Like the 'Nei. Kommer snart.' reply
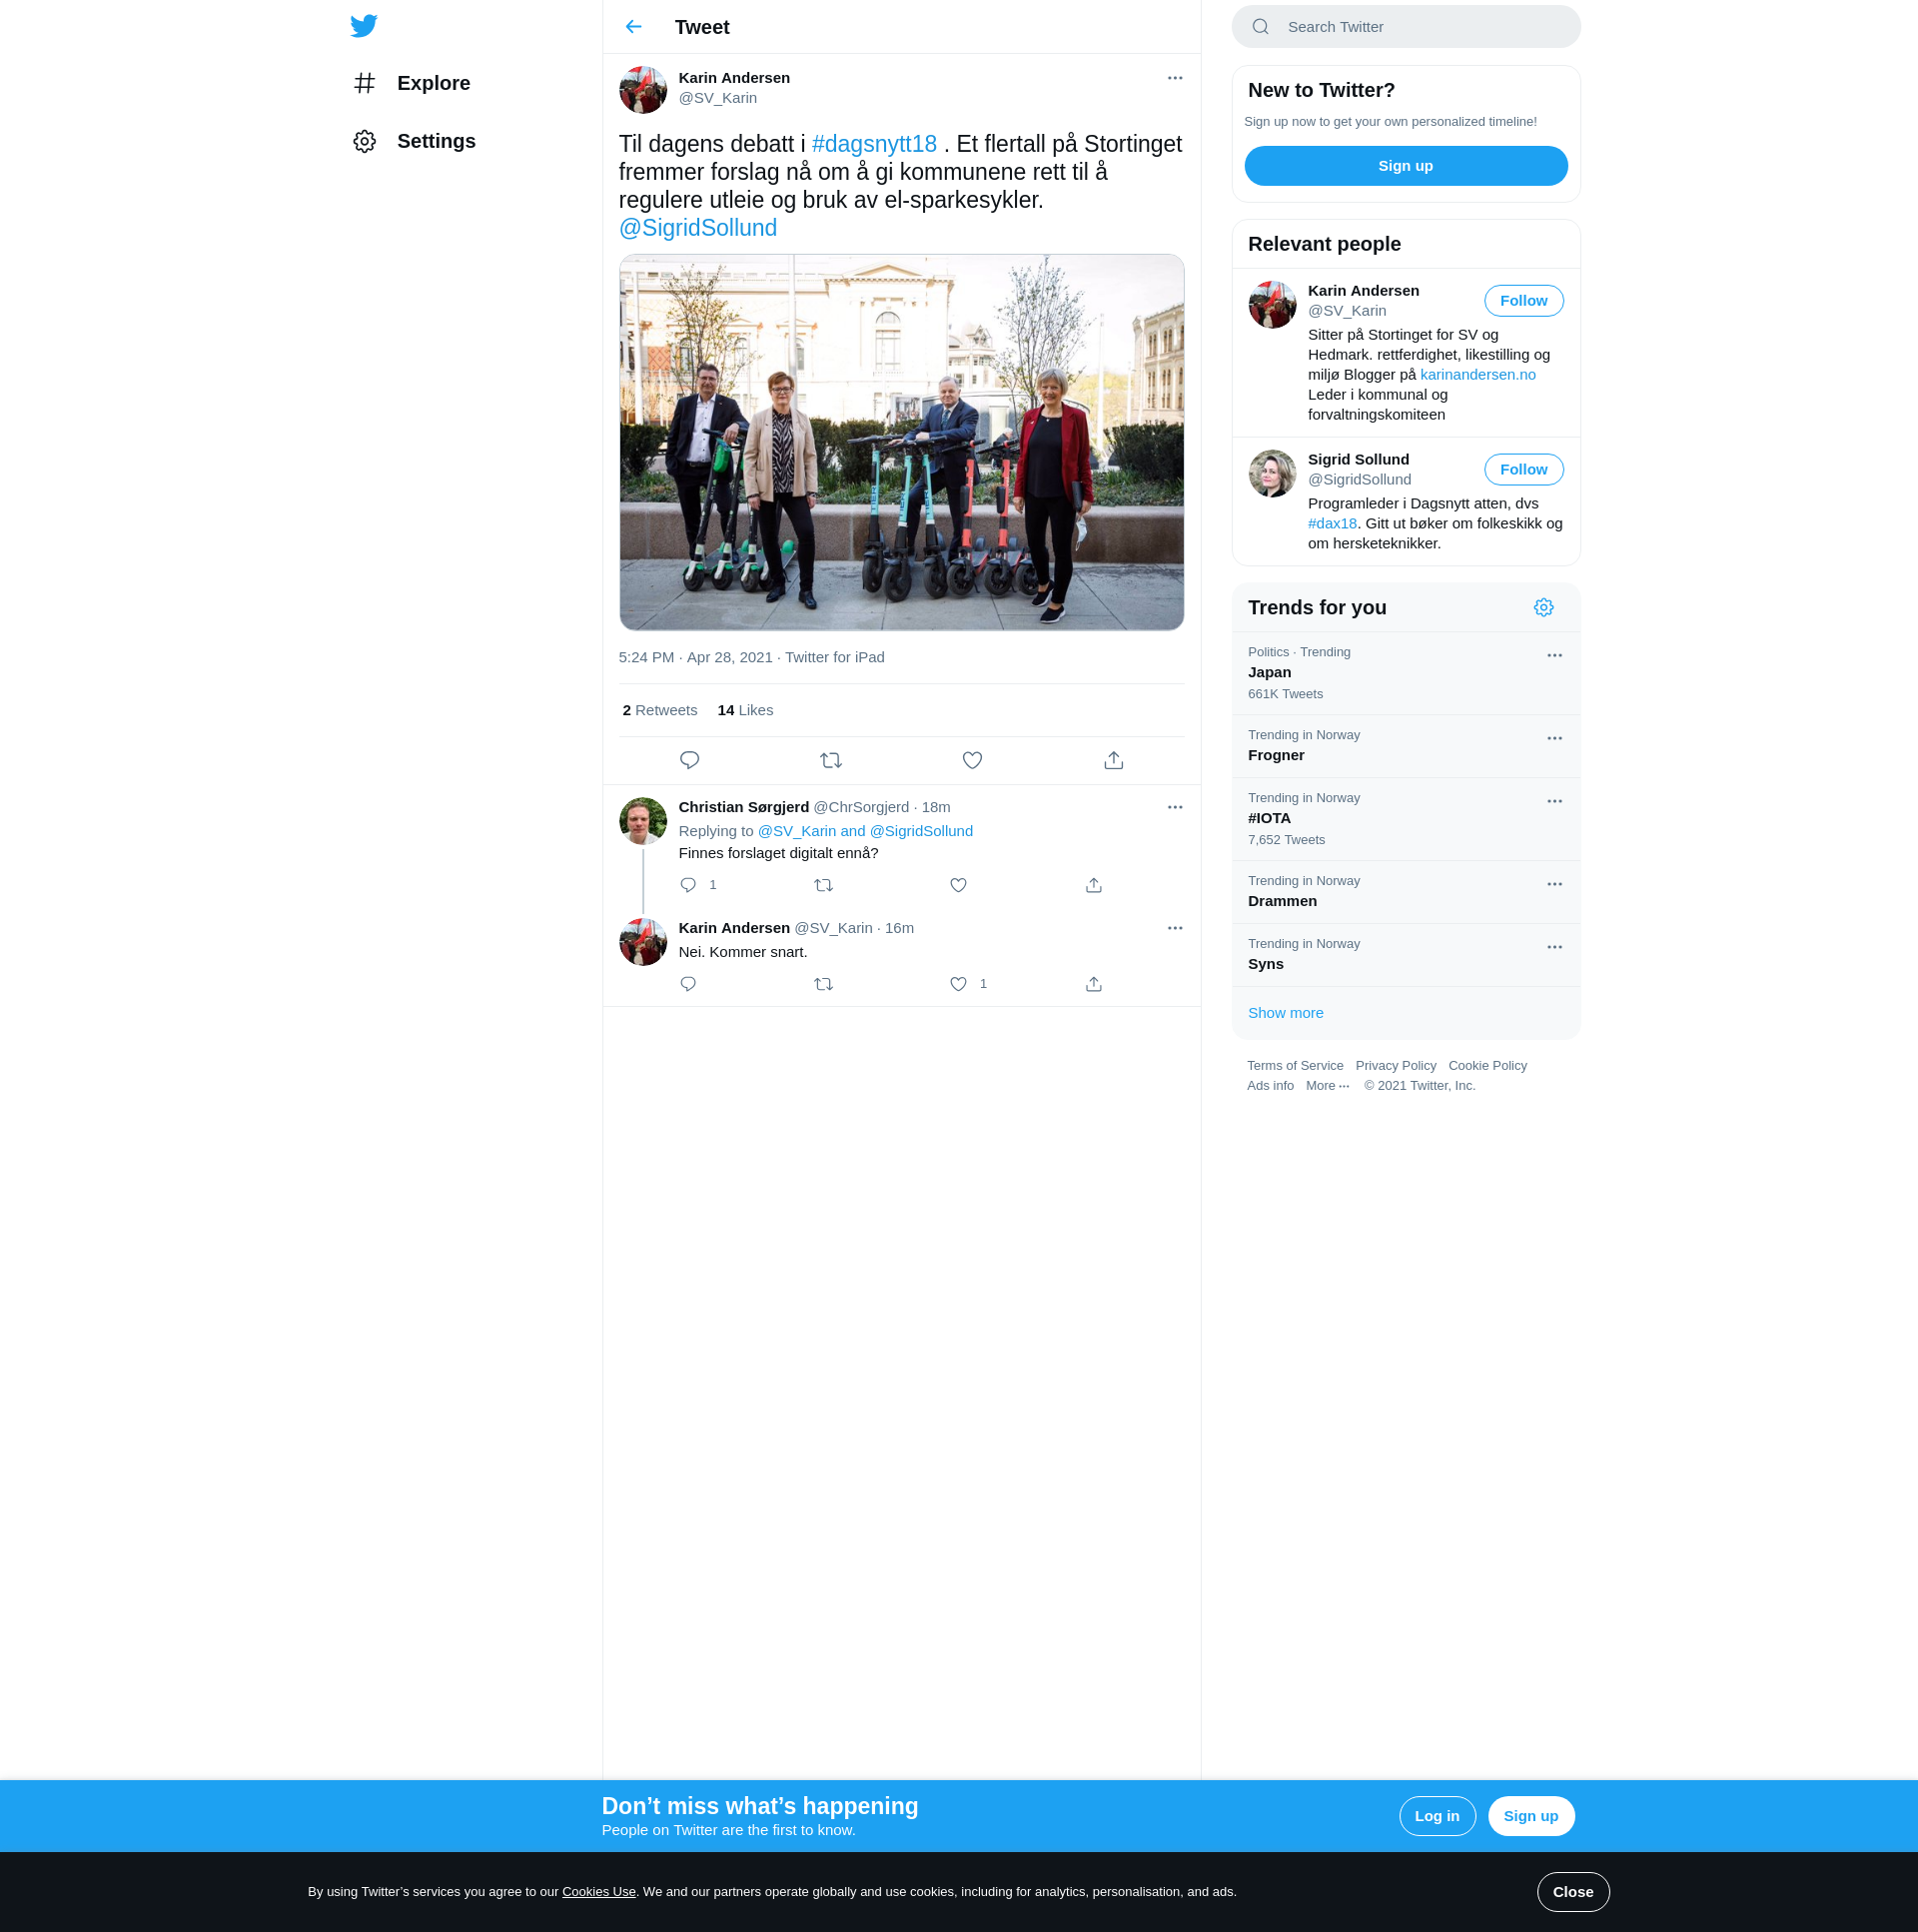1918x1932 pixels. (x=958, y=984)
